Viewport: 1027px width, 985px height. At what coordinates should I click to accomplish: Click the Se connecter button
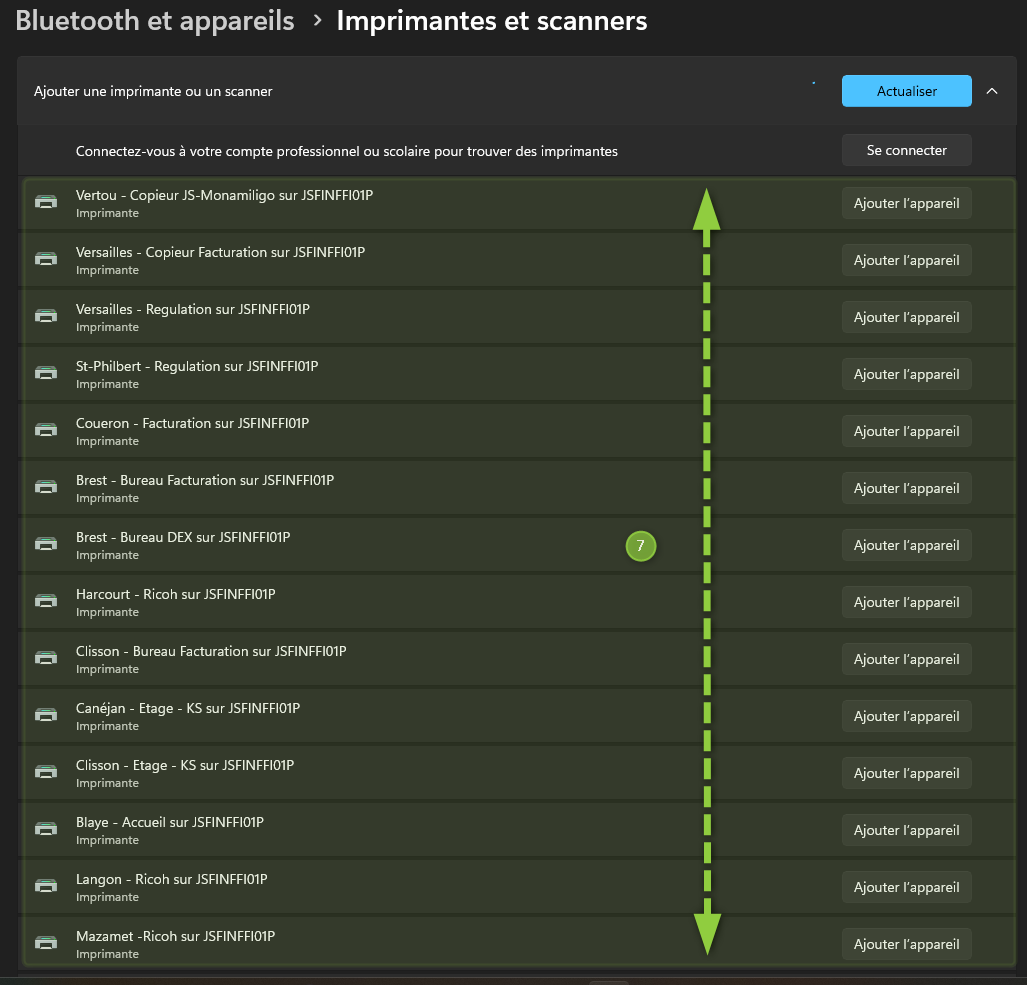pos(906,150)
